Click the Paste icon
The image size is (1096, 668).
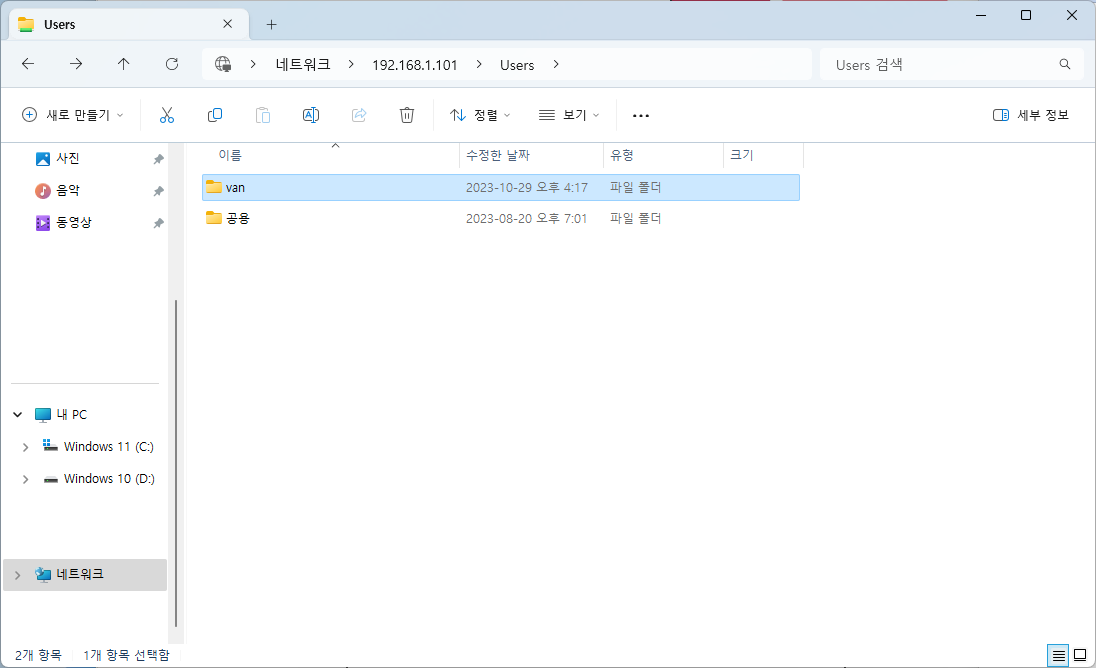(x=263, y=115)
